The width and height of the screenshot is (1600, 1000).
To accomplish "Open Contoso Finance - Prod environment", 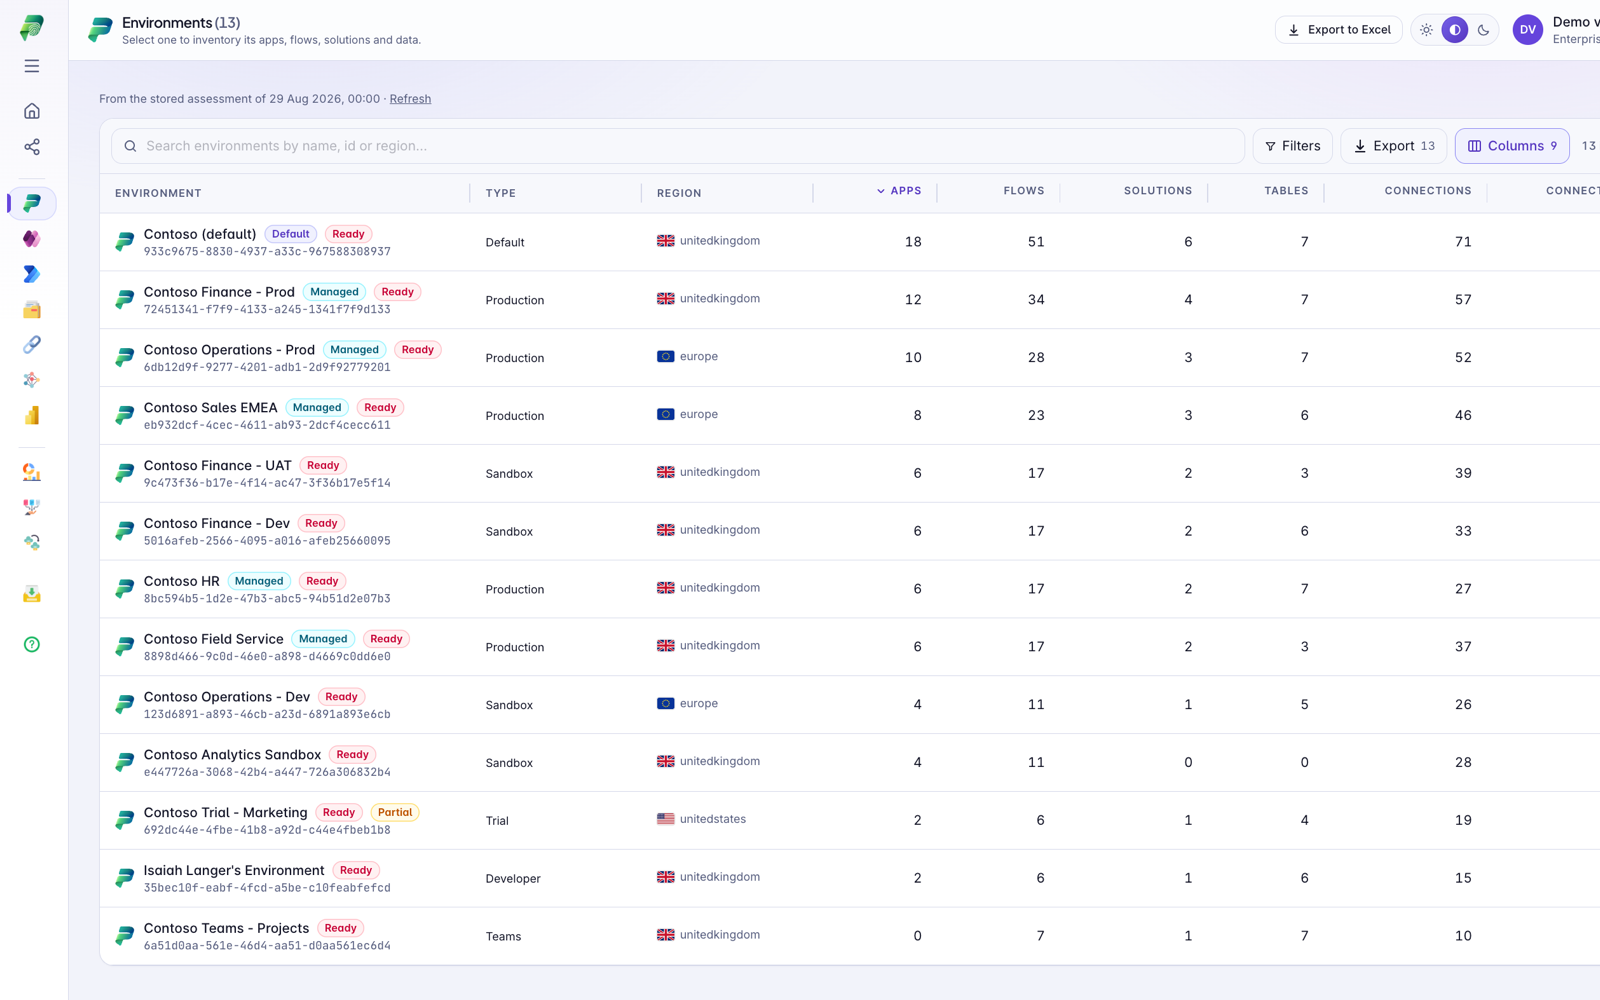I will 219,292.
